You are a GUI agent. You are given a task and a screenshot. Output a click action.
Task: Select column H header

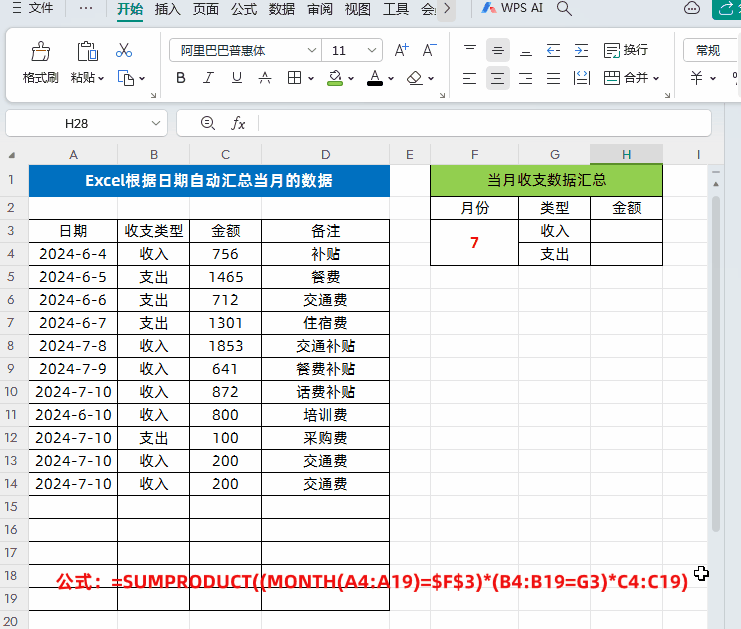(x=626, y=155)
